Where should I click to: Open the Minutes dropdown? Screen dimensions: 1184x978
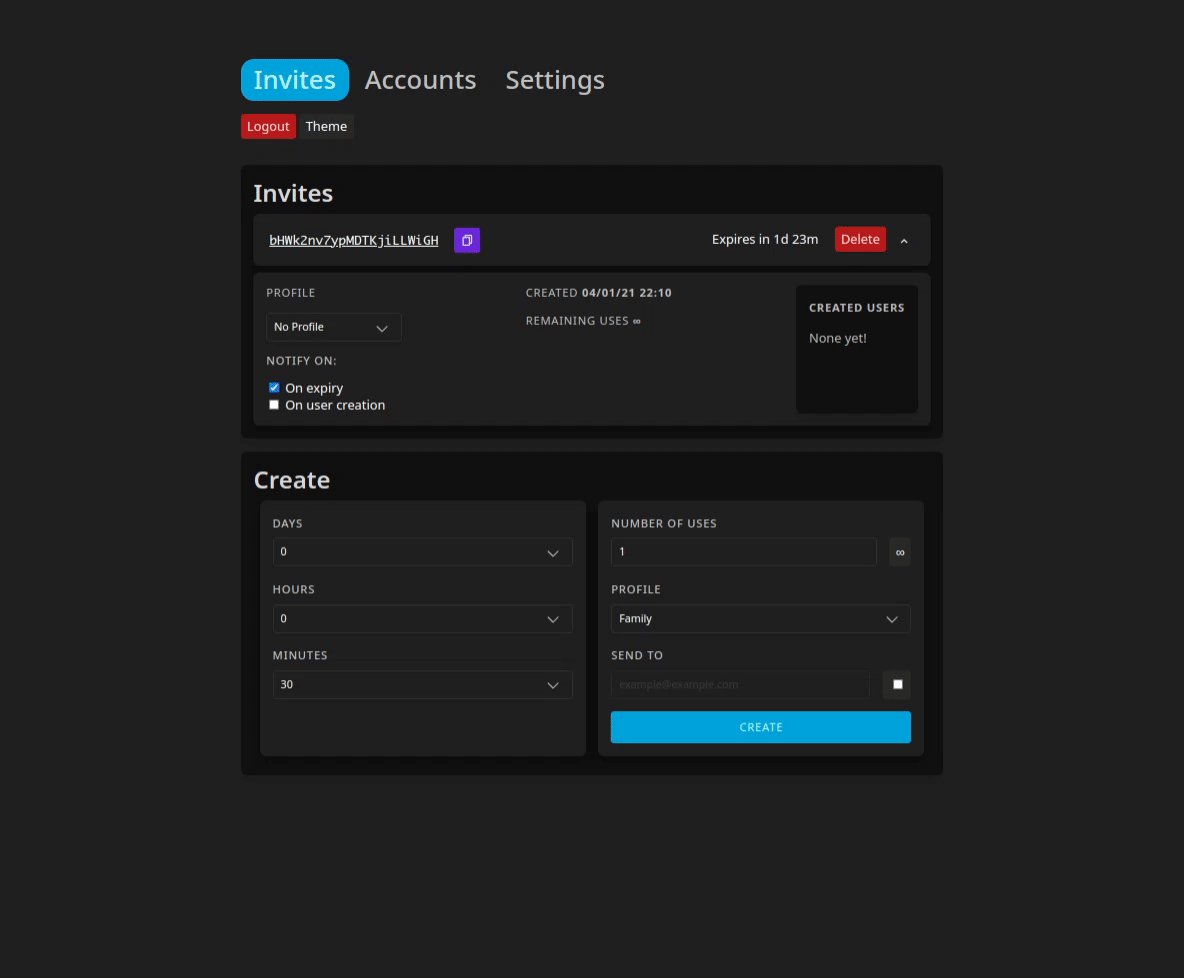click(x=422, y=685)
